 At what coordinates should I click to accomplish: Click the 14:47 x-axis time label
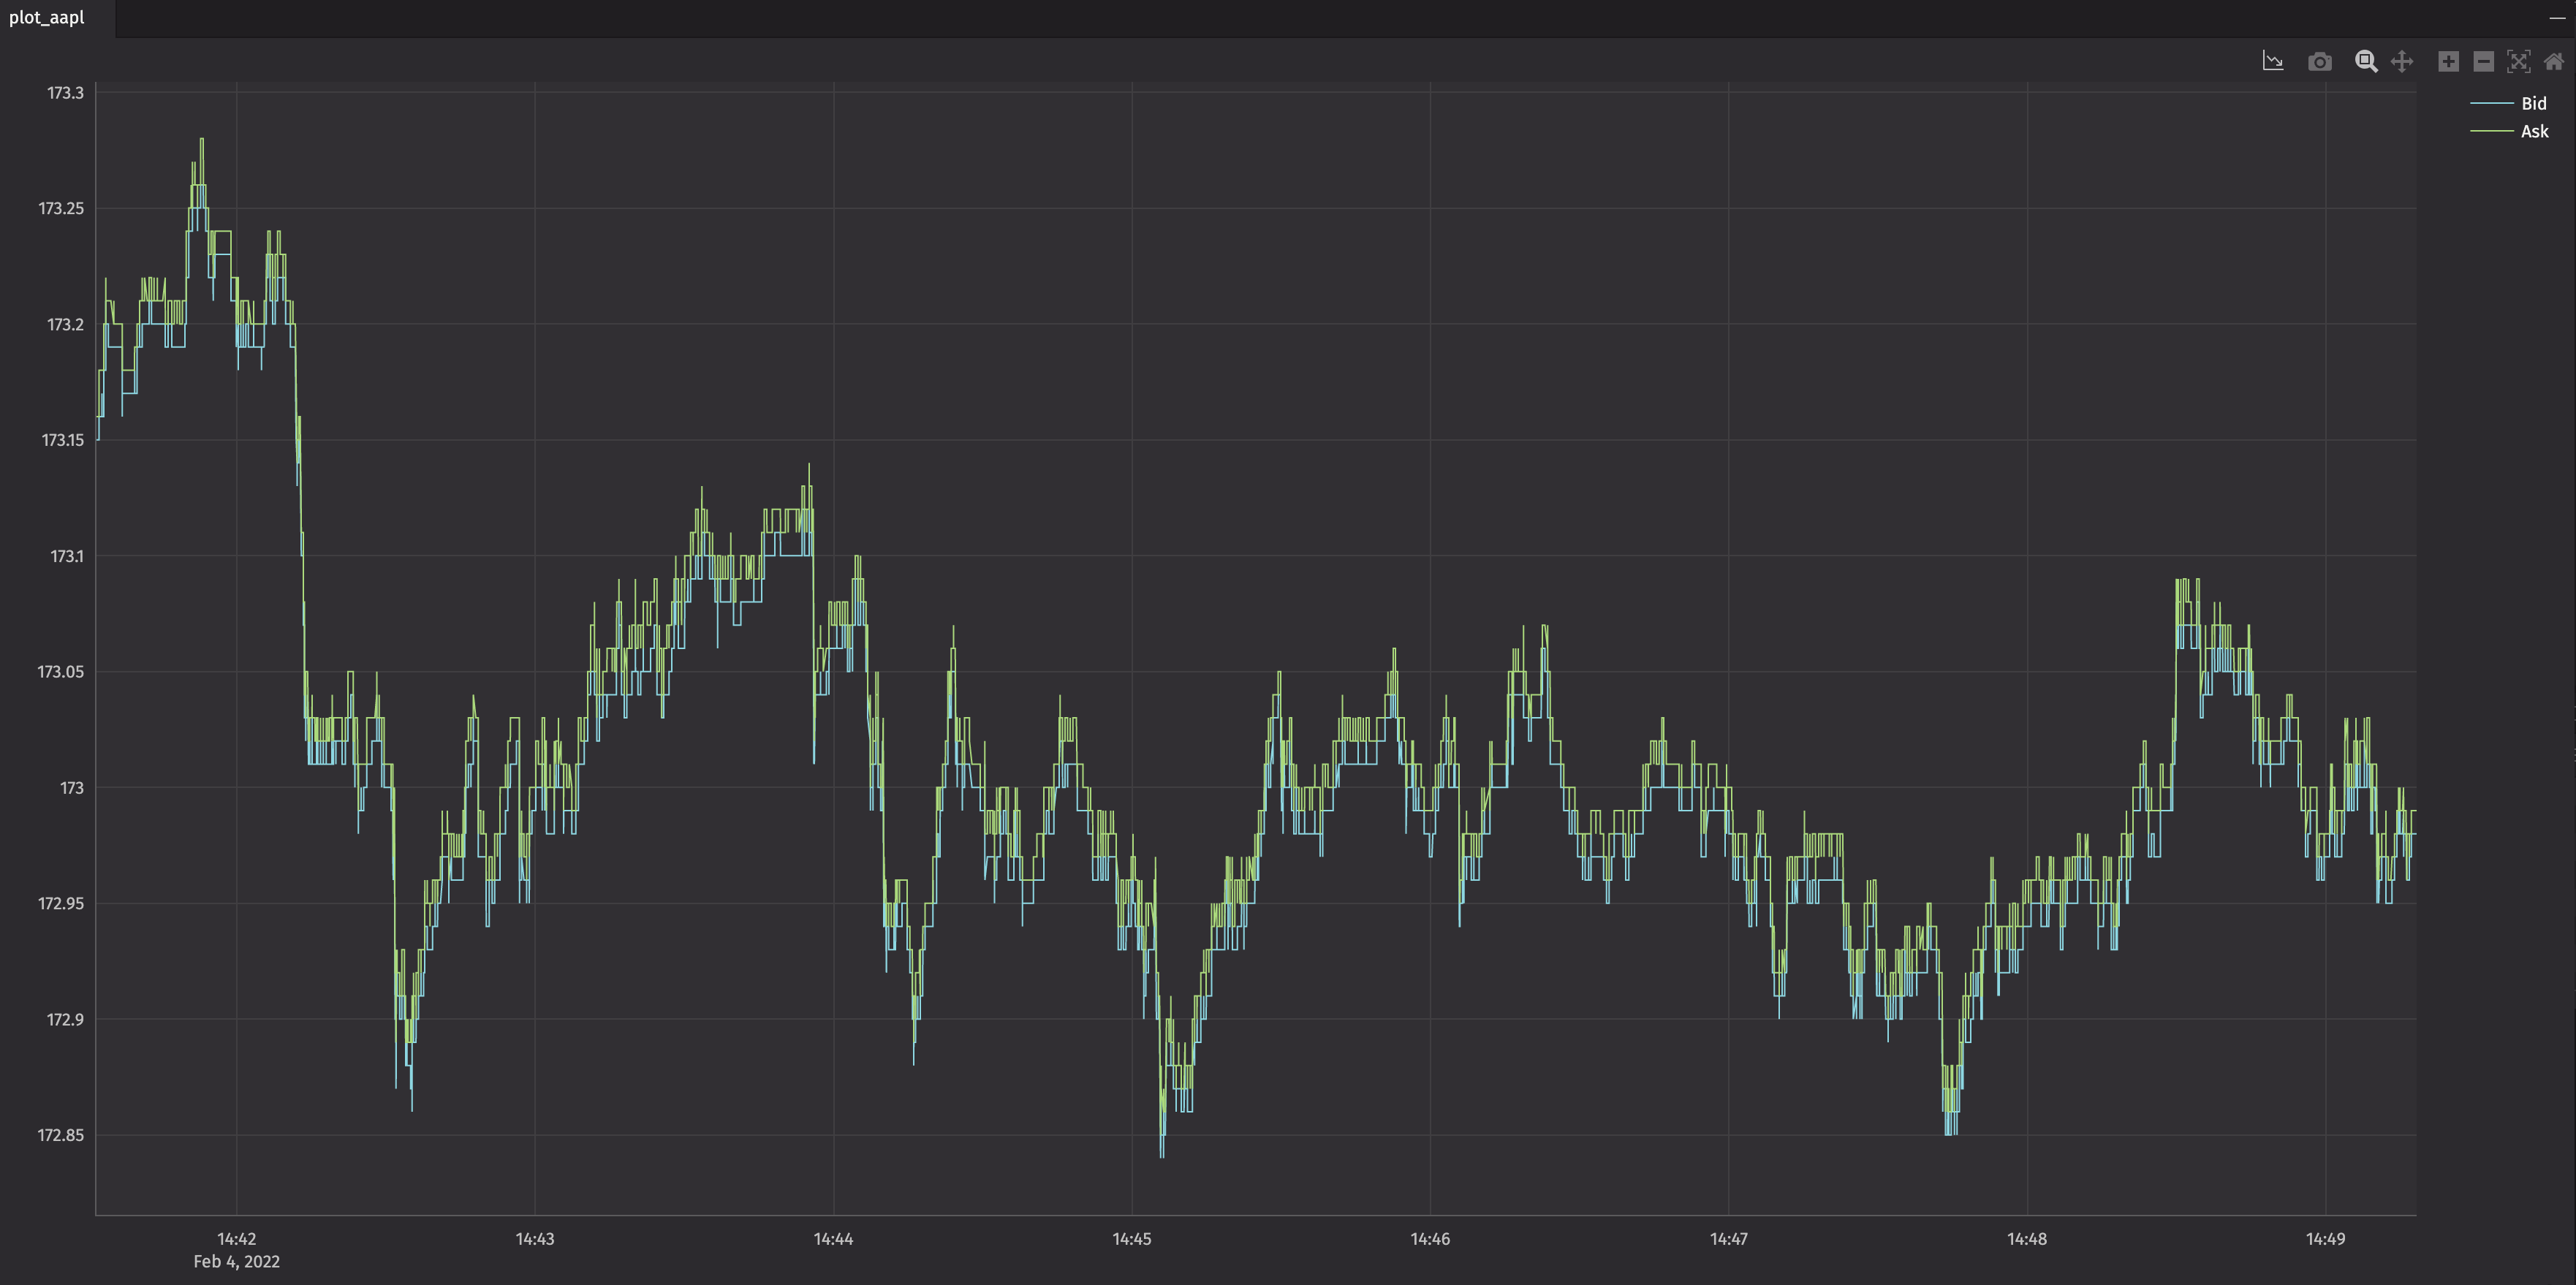pyautogui.click(x=1729, y=1239)
